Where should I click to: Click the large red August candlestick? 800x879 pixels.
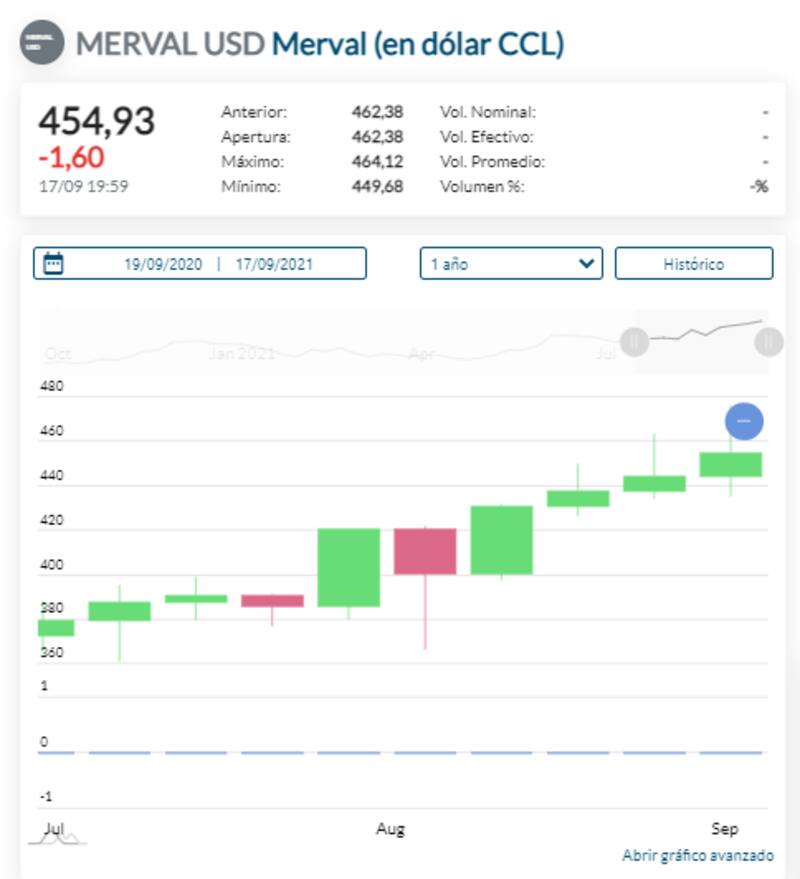425,551
